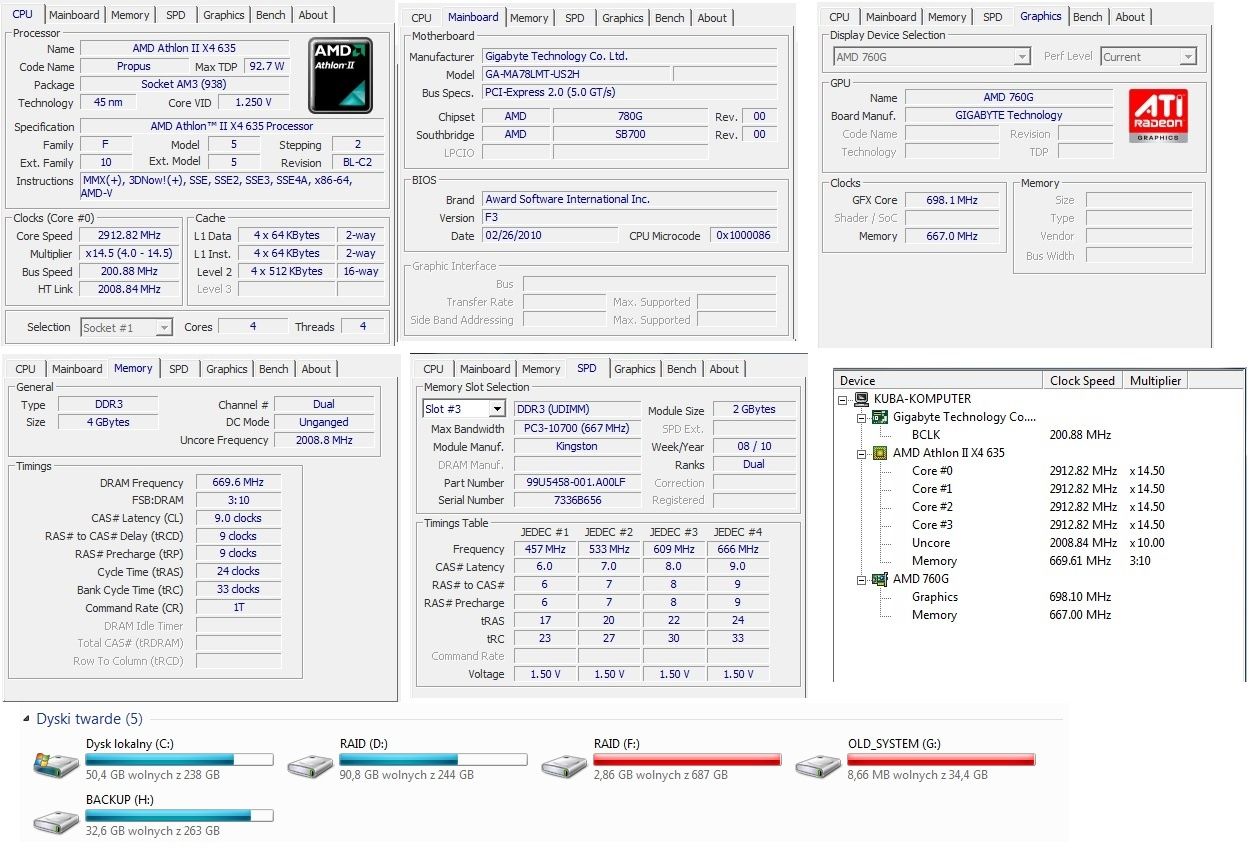Click the Serial Number 7336B656
1249x849 pixels.
click(x=577, y=500)
